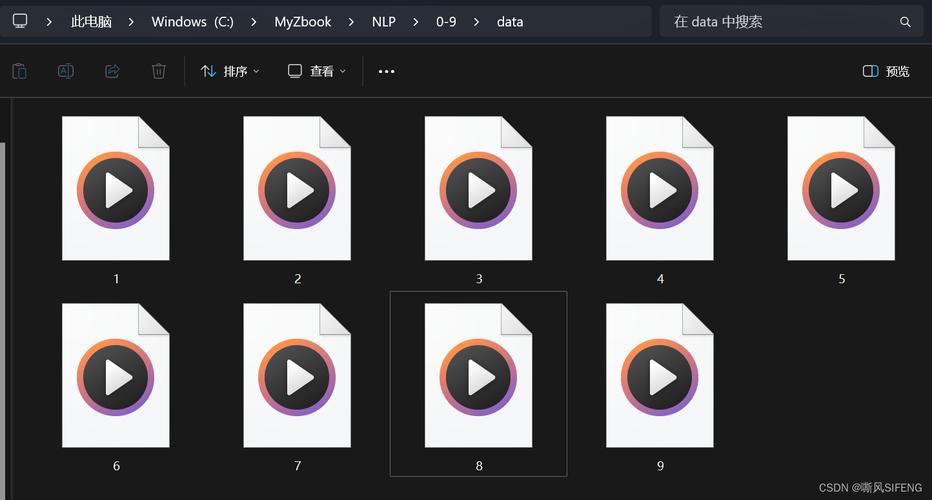This screenshot has width=932, height=500.
Task: Click the Paste clipboard icon in toolbar
Action: (x=20, y=71)
